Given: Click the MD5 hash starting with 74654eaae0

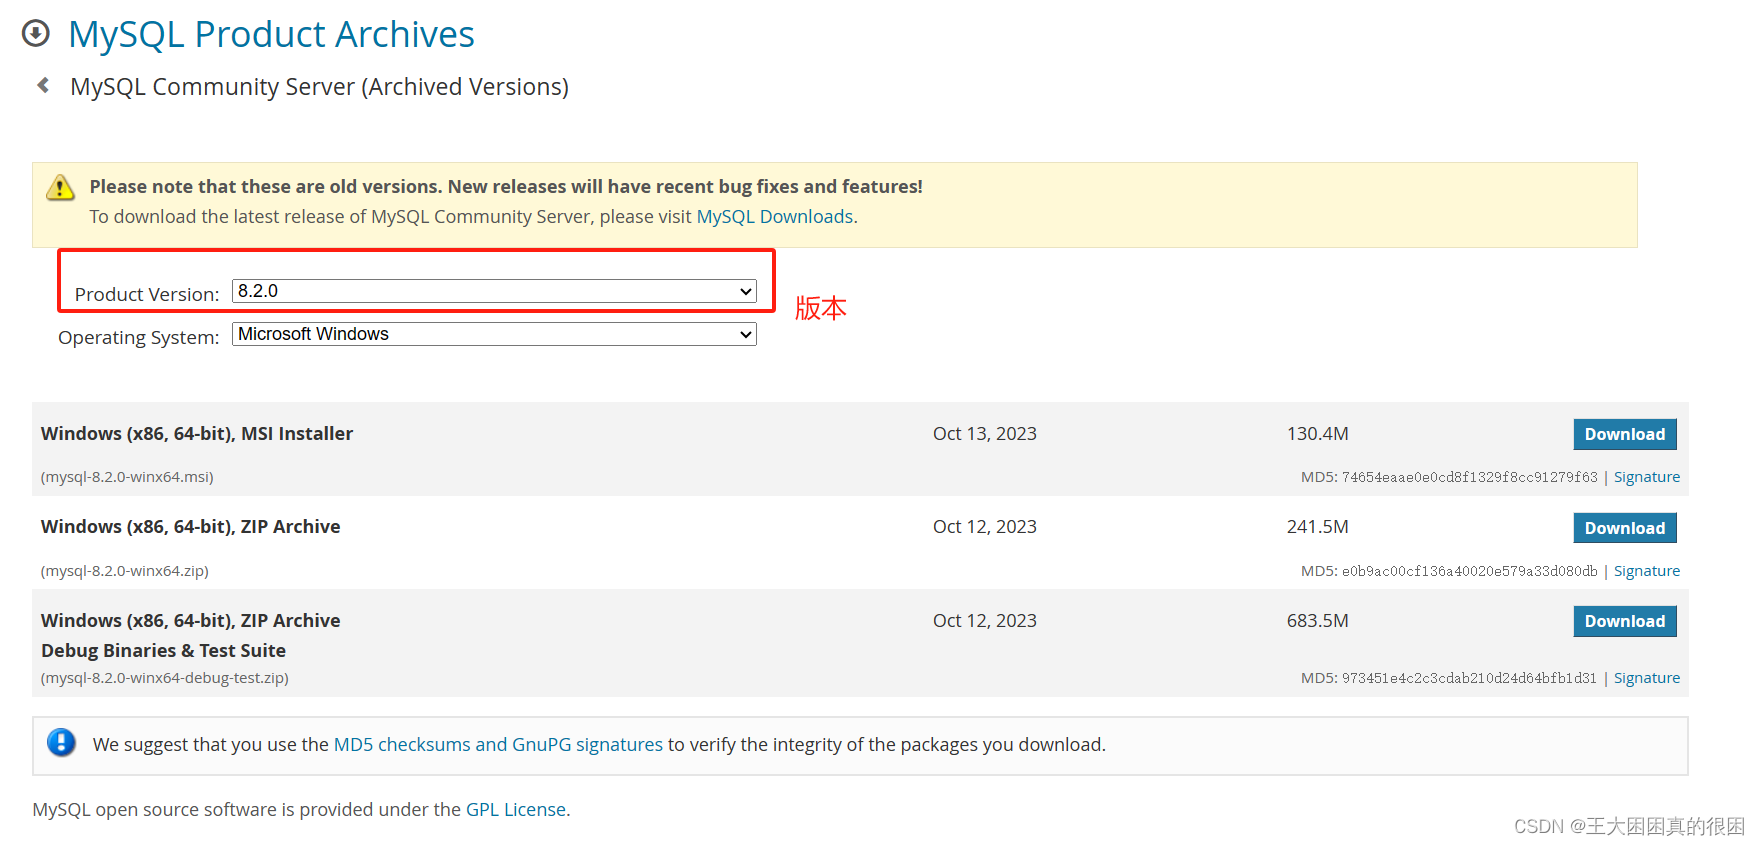Looking at the screenshot, I should pos(1470,477).
